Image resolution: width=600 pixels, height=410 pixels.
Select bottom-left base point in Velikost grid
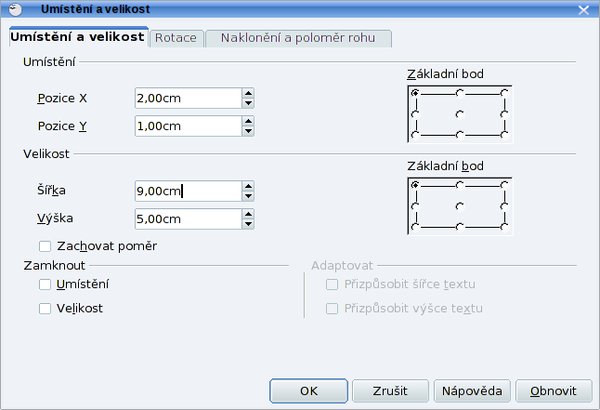pyautogui.click(x=415, y=227)
